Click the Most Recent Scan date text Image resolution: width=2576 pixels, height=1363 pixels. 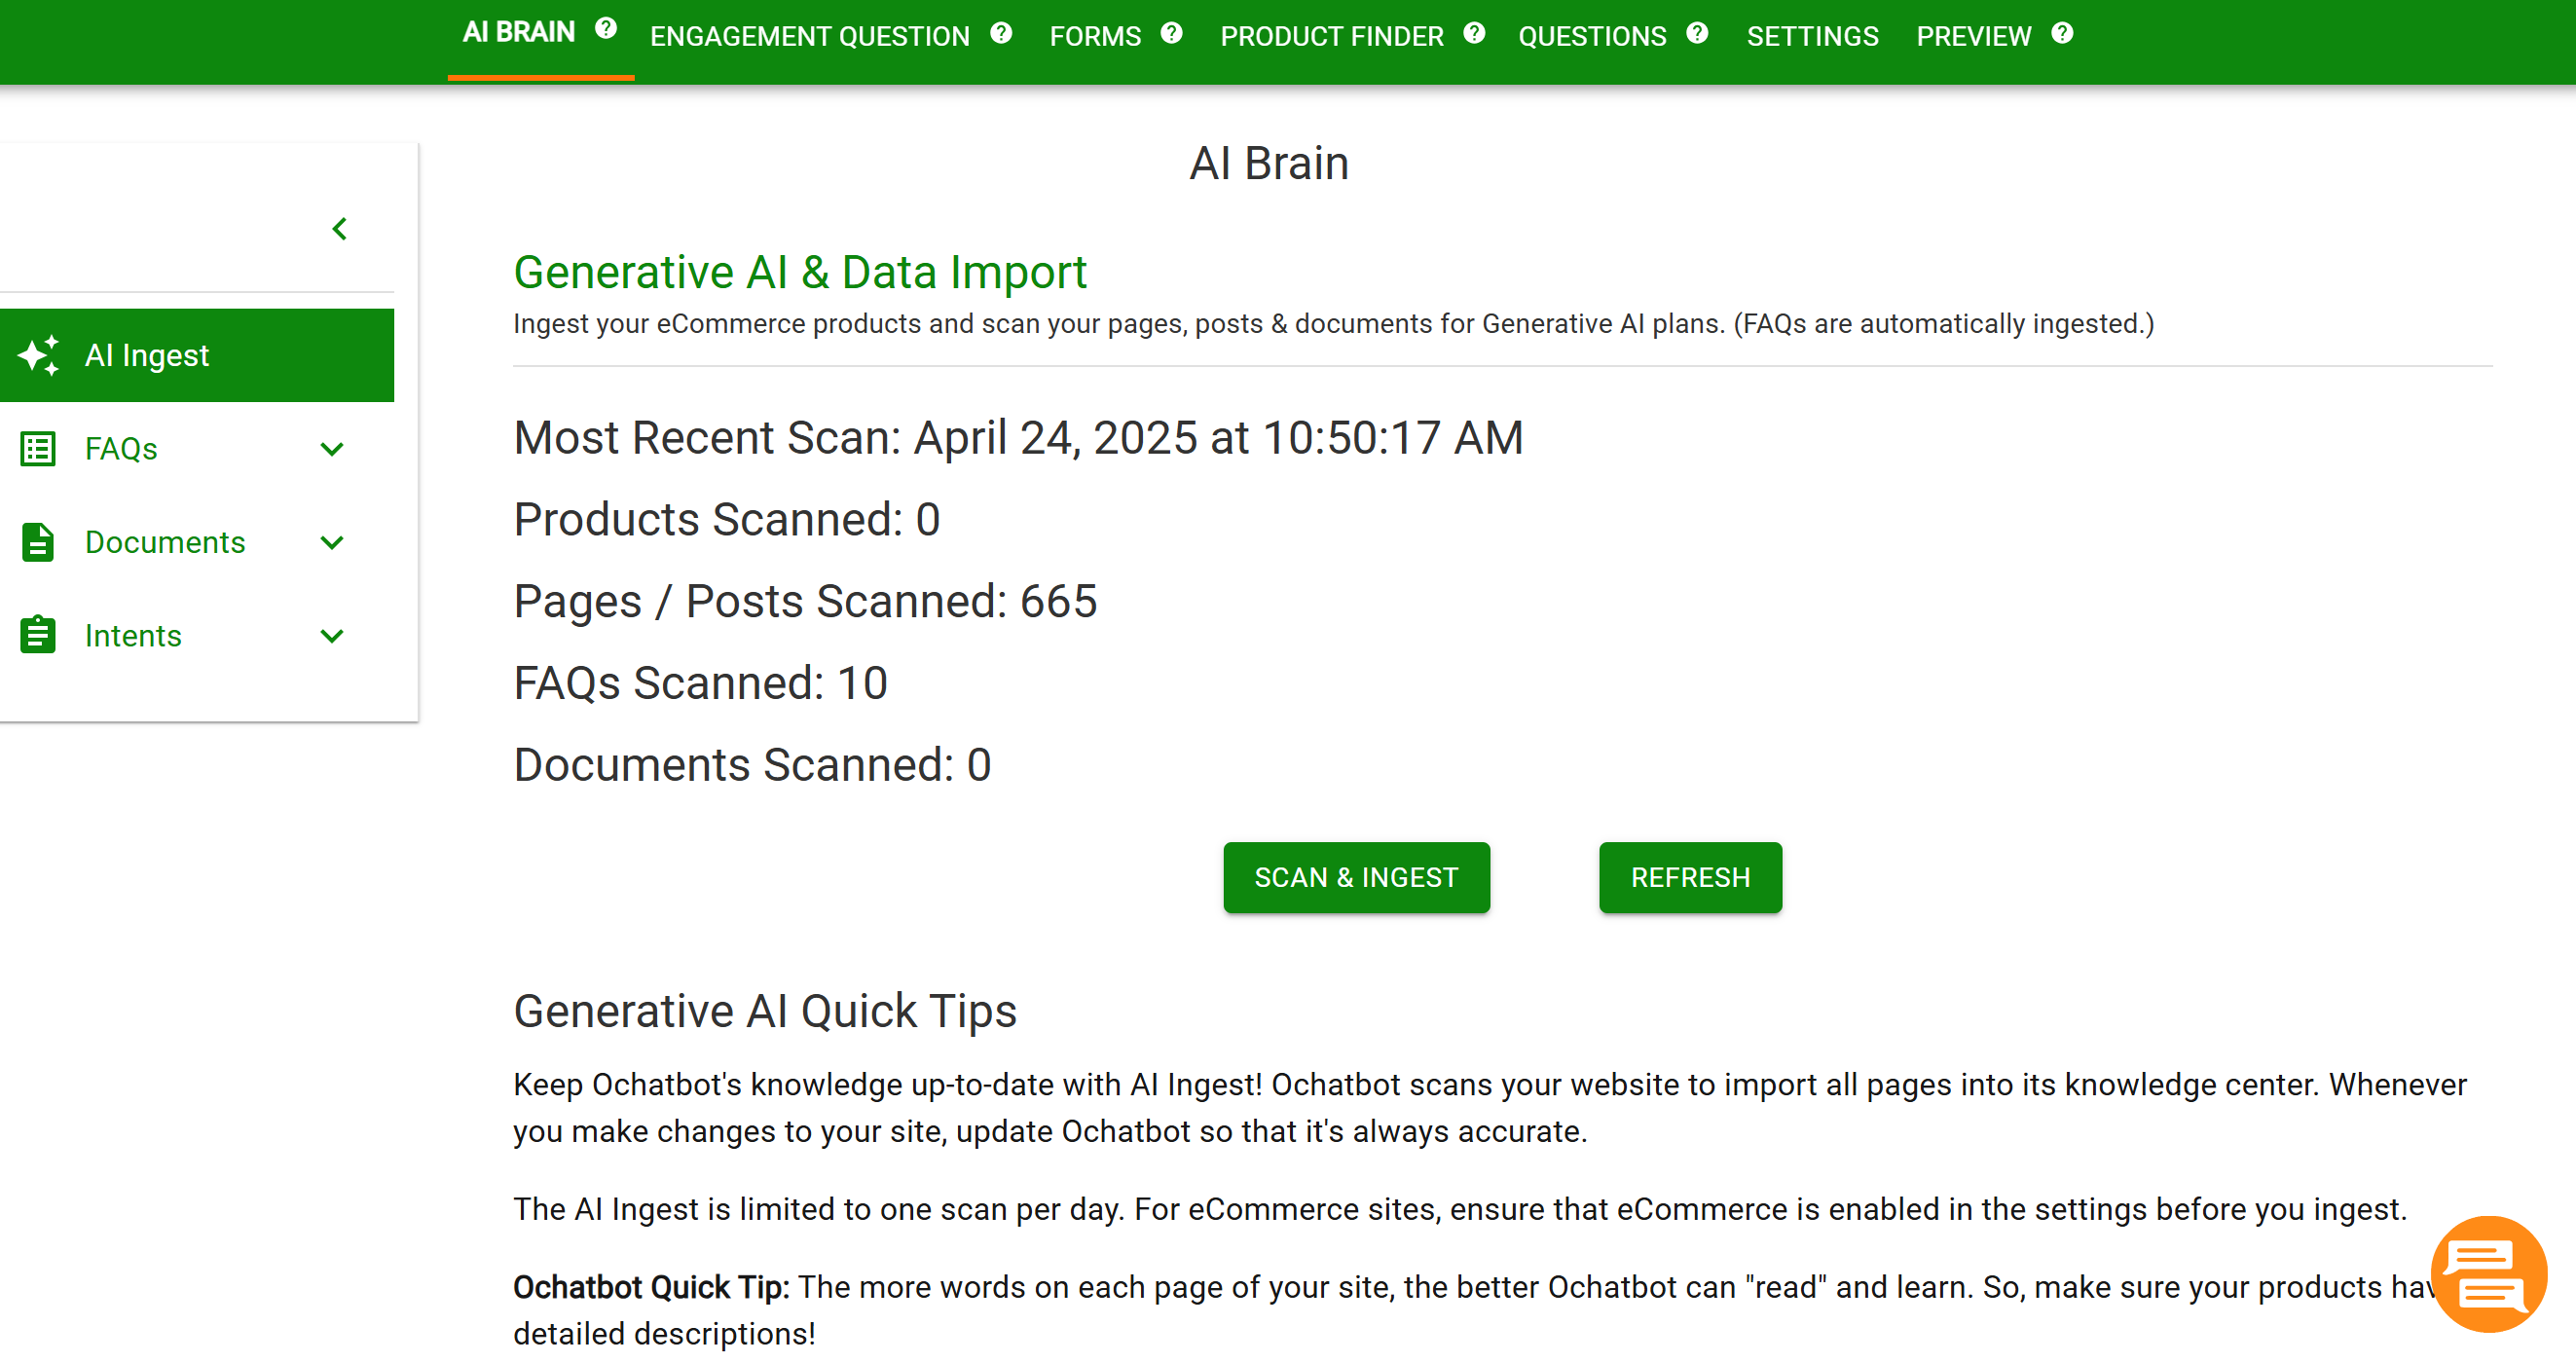[x=1018, y=437]
